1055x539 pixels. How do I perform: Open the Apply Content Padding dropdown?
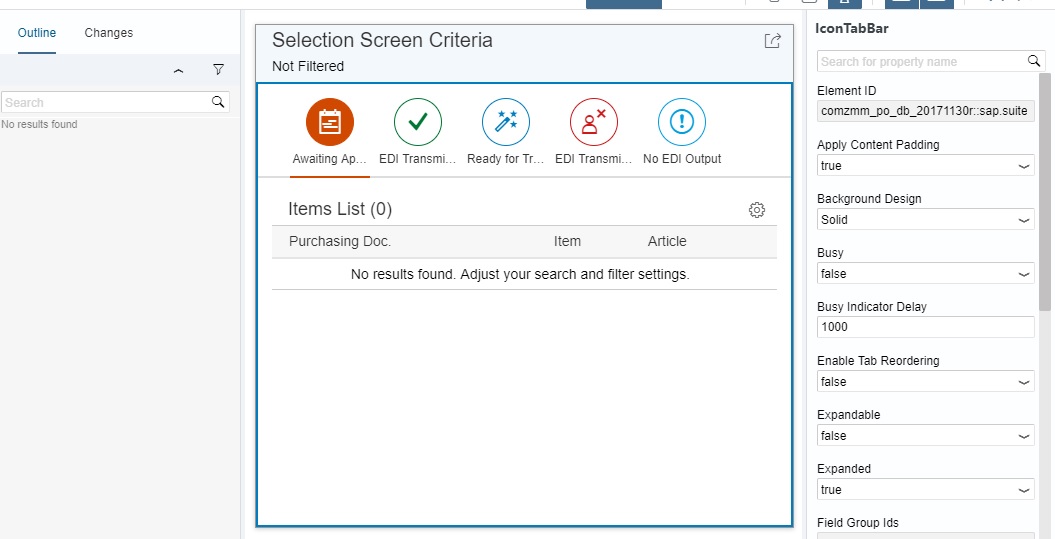925,166
